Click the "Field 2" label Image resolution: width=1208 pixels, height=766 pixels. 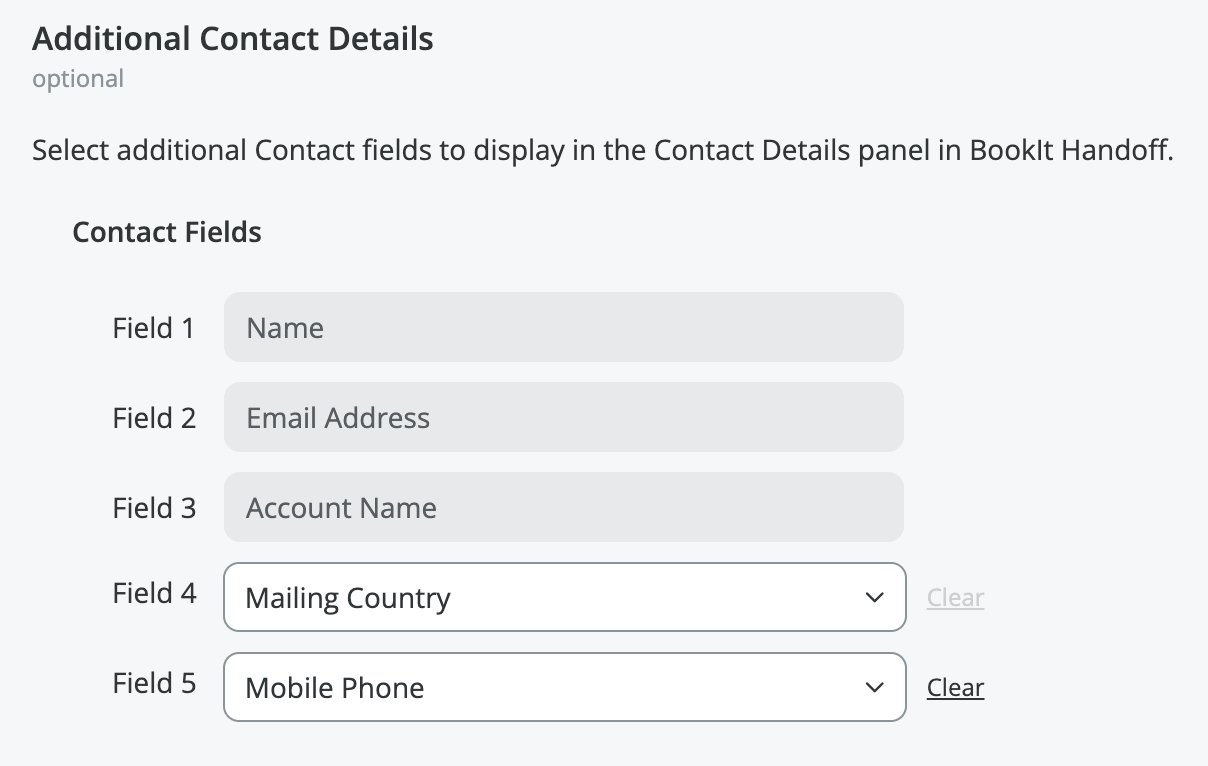coord(154,418)
